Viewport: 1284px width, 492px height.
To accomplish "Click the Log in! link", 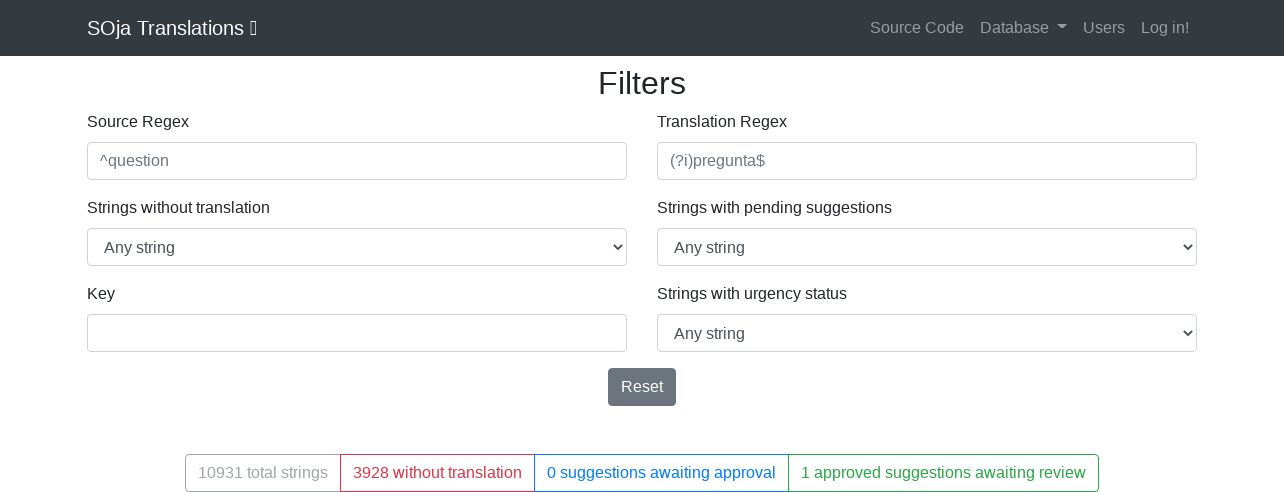I will coord(1165,28).
